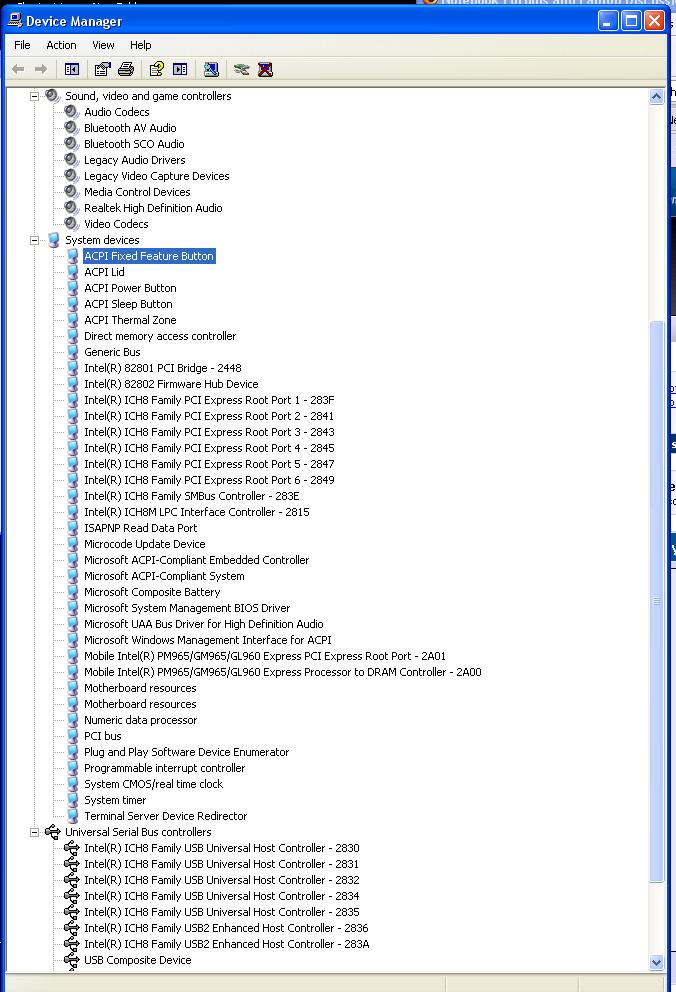Select Microcode Update Device
Screen dimensions: 676x992
point(145,544)
